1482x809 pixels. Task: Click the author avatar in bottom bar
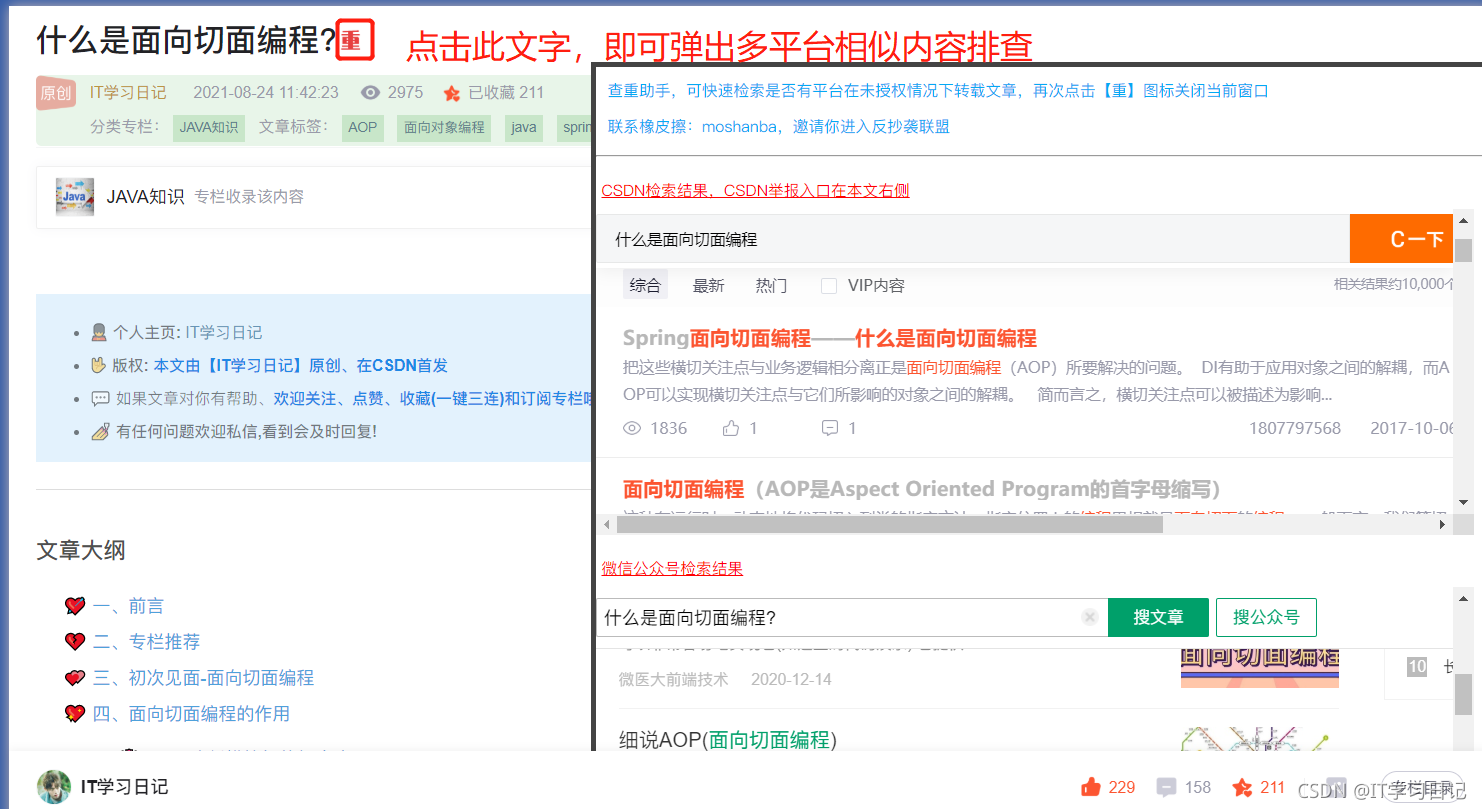coord(54,787)
